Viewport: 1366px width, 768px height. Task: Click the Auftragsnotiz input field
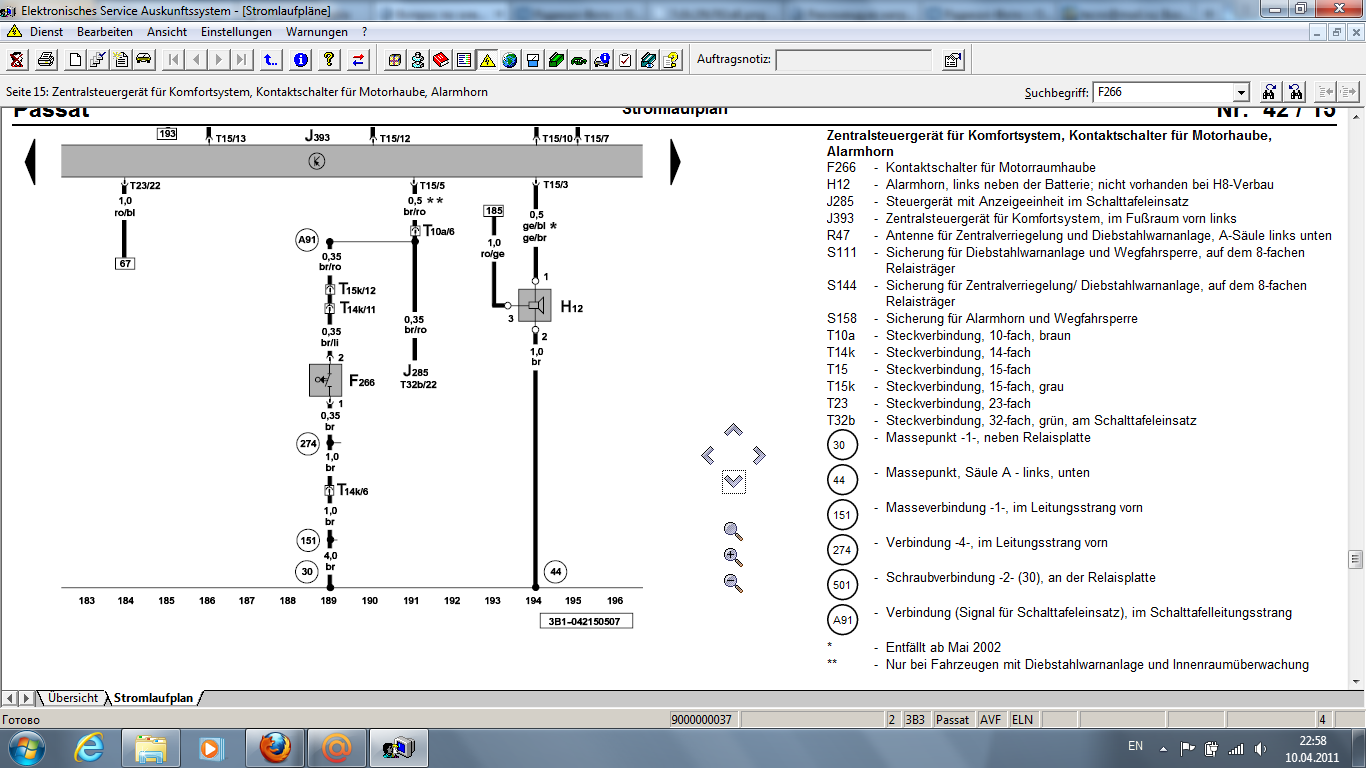point(854,60)
